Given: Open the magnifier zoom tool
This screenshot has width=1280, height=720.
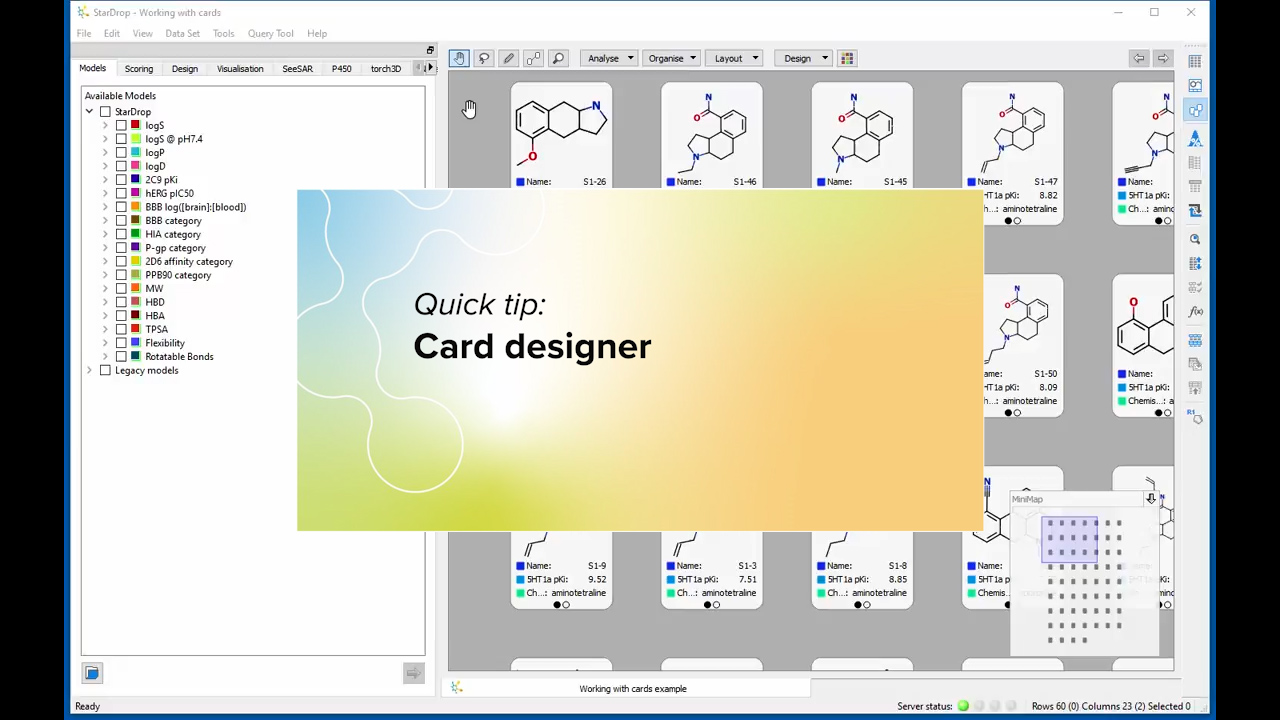Looking at the screenshot, I should 558,57.
